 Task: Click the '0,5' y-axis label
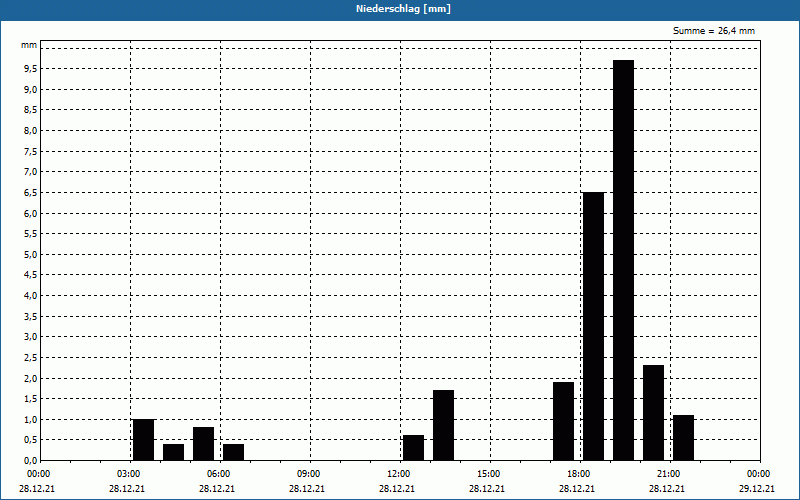[x=31, y=440]
